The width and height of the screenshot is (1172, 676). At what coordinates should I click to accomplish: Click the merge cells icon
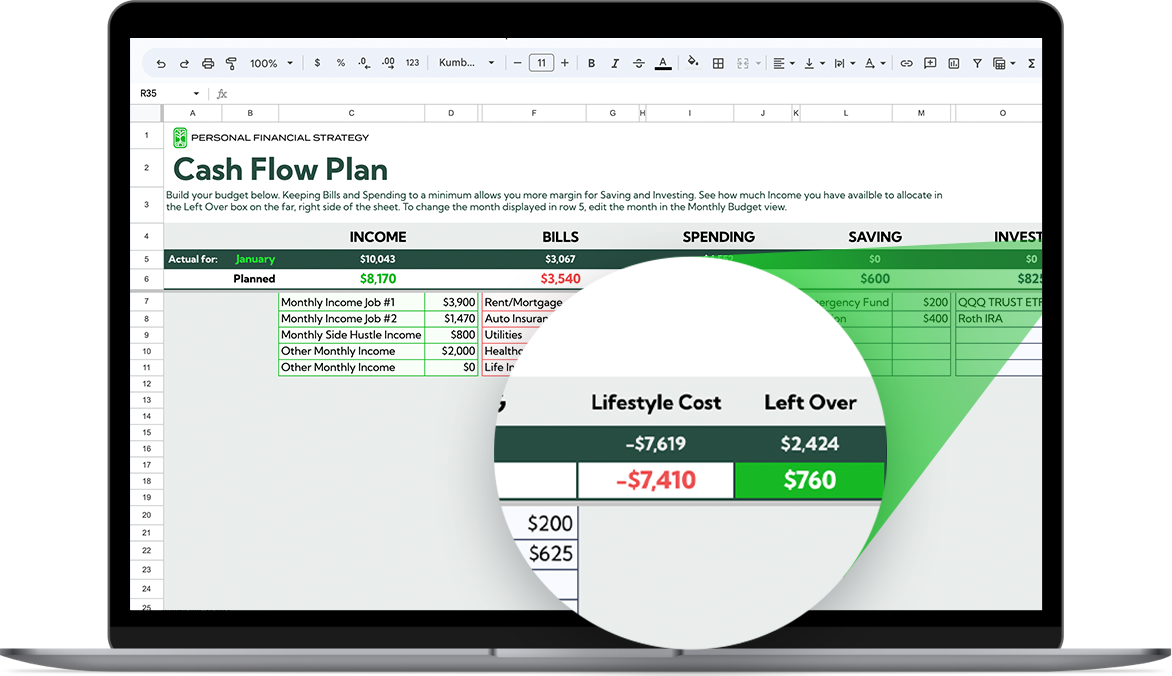tap(742, 64)
